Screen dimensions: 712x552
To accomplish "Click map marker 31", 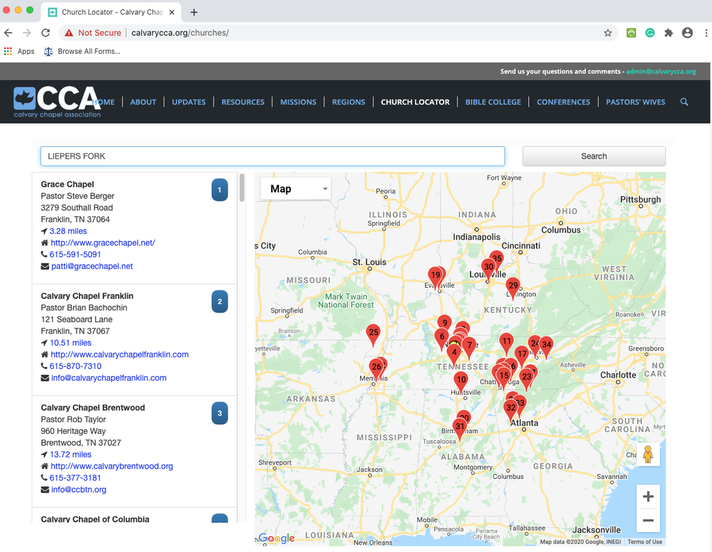I will pos(460,429).
